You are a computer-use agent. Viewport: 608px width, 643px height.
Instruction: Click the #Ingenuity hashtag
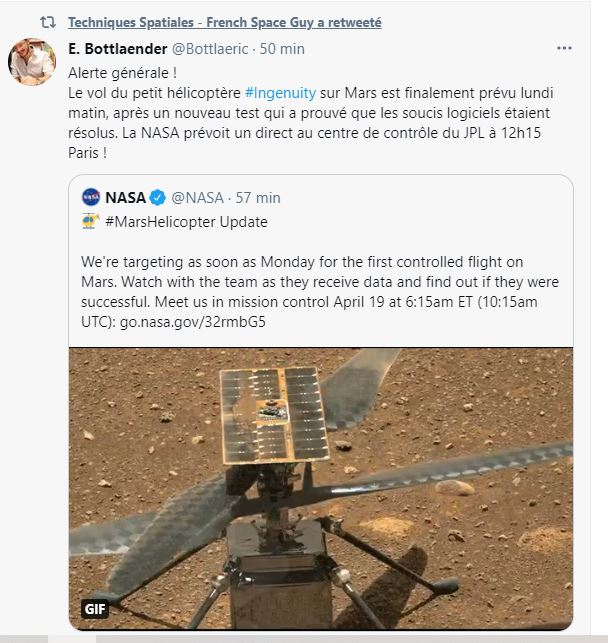[x=280, y=93]
